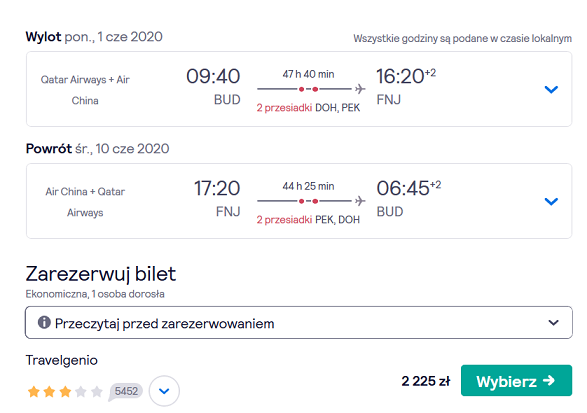This screenshot has width=587, height=413.
Task: Click third star of Travelgenio rating
Action: coord(65,392)
